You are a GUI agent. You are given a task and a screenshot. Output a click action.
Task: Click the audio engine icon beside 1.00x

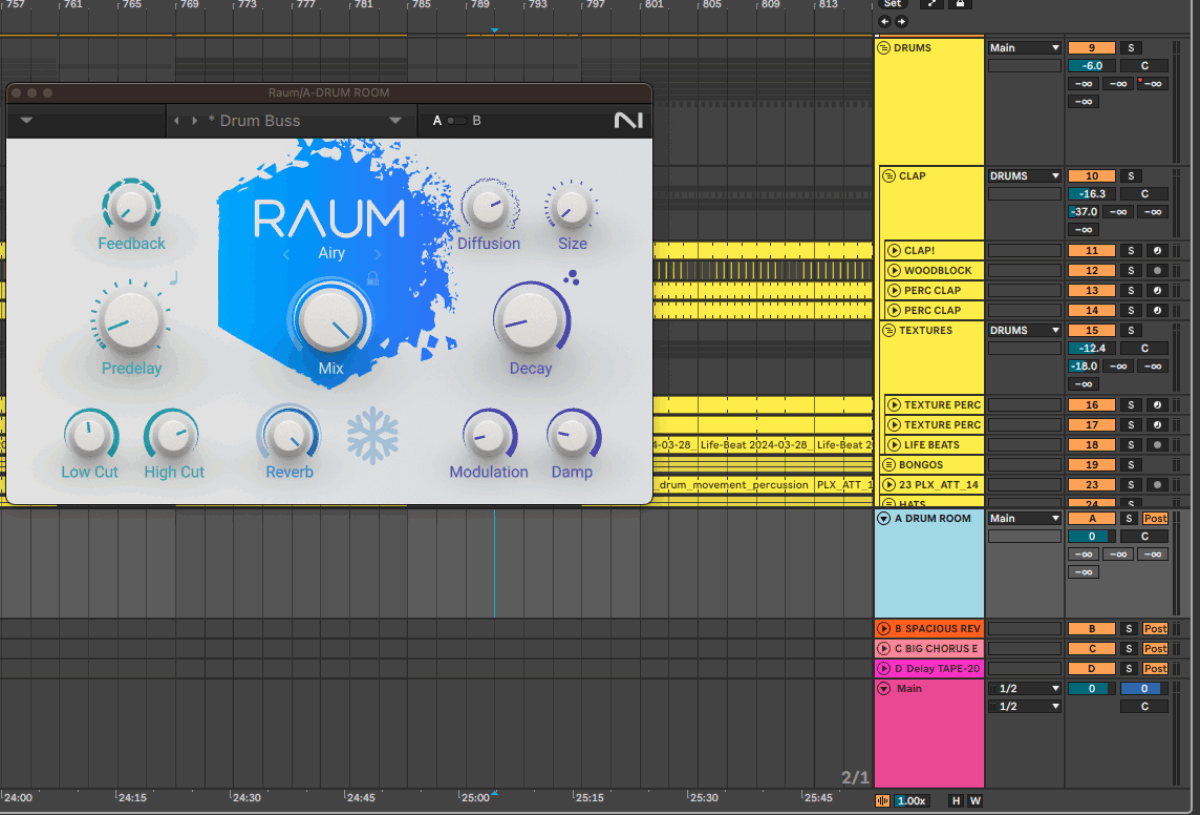883,800
